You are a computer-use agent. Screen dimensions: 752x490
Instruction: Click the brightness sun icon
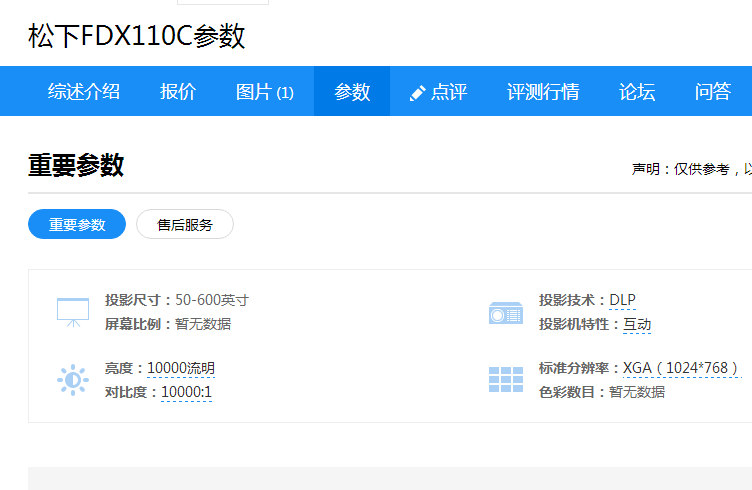pos(73,380)
